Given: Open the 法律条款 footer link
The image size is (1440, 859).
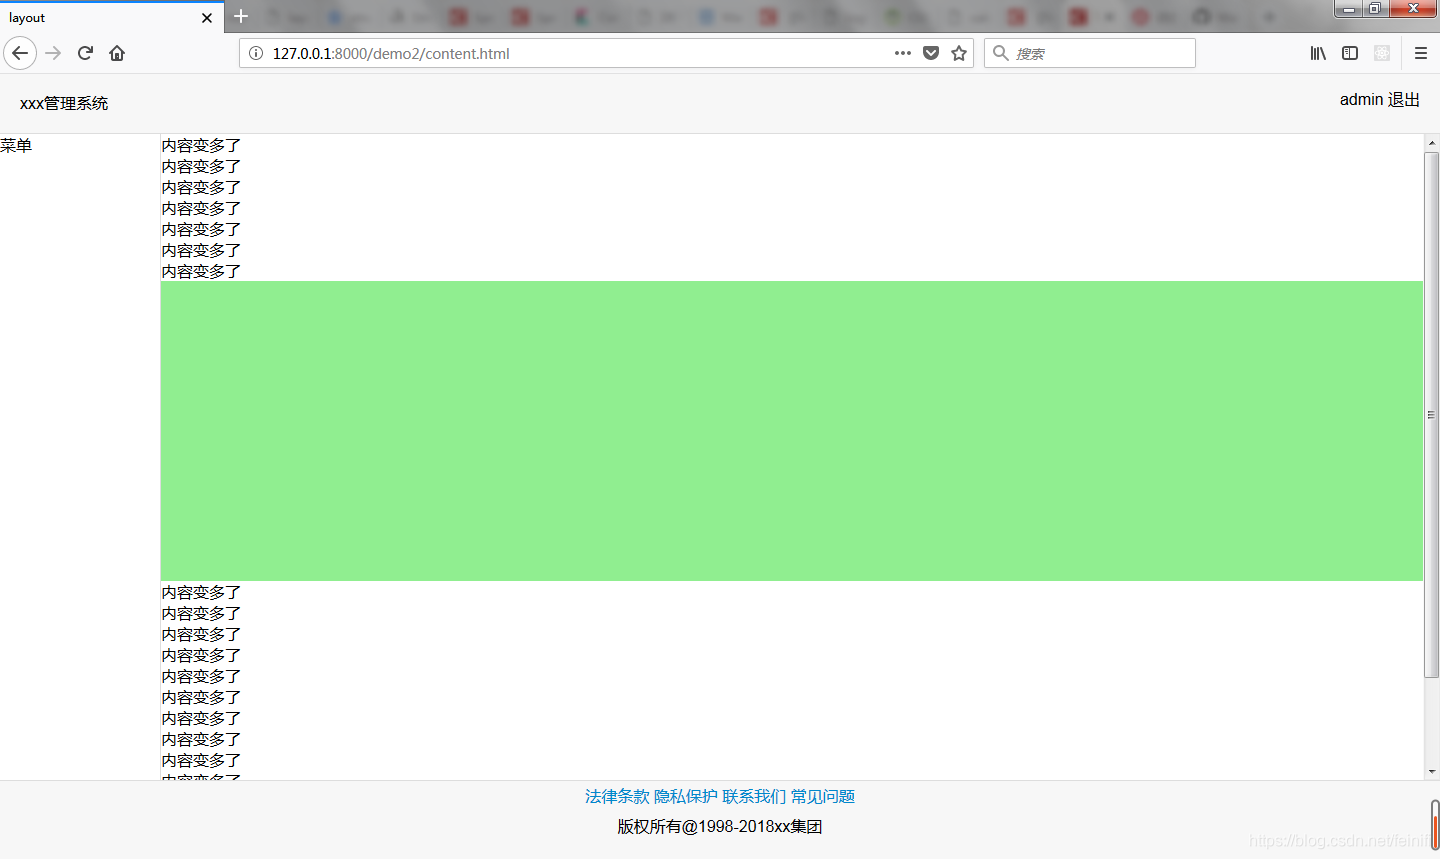Looking at the screenshot, I should (617, 797).
